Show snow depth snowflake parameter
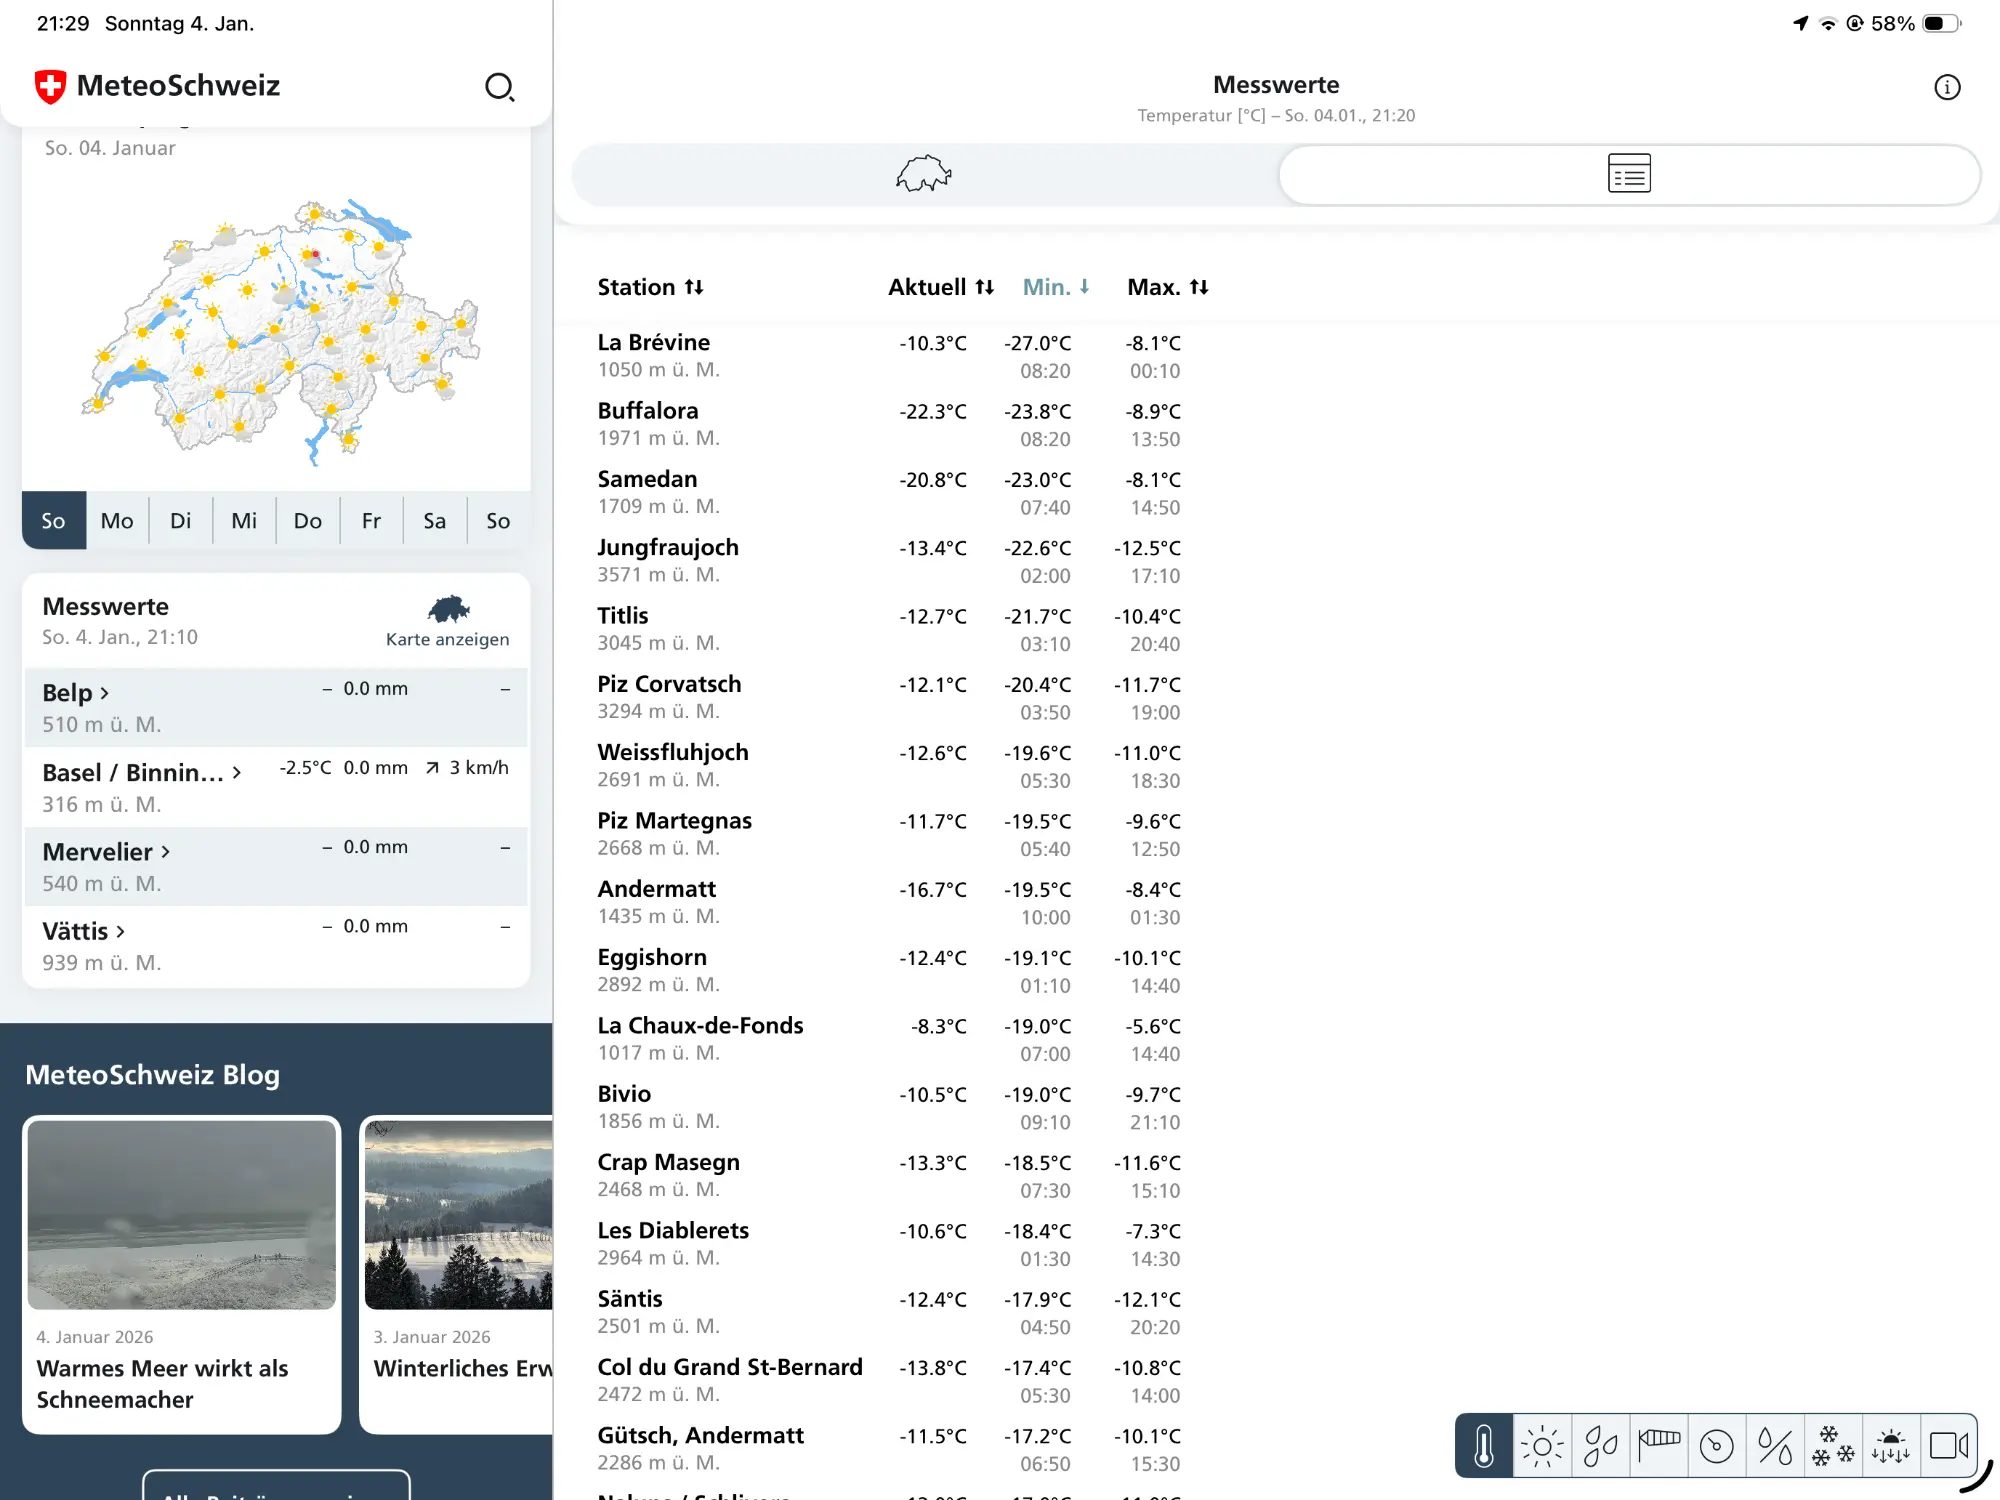 pyautogui.click(x=1833, y=1445)
